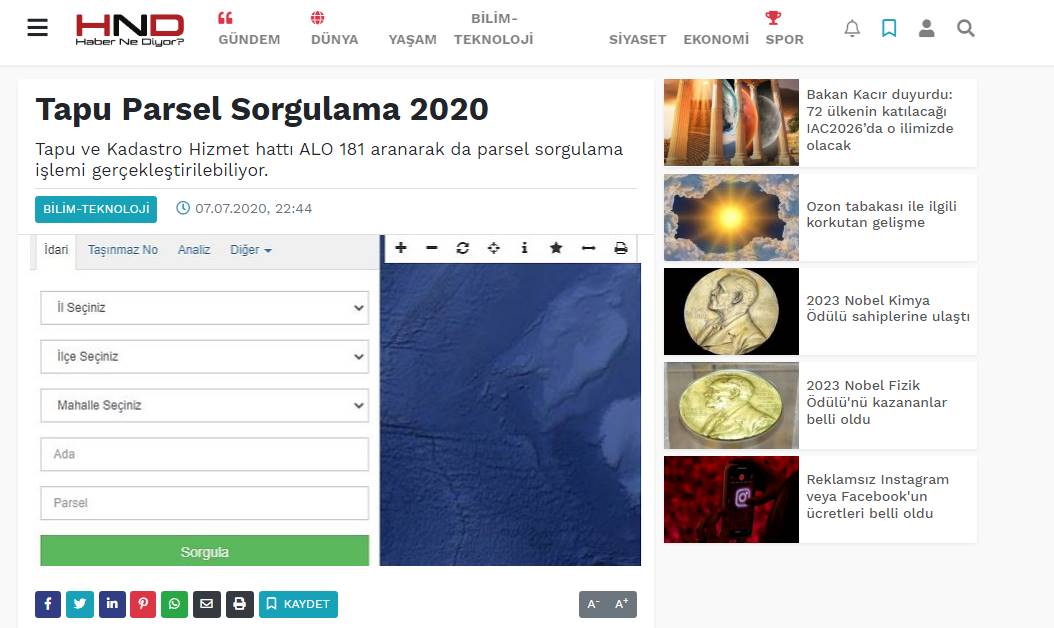Click the green Sorgula button
The image size is (1054, 628).
204,552
